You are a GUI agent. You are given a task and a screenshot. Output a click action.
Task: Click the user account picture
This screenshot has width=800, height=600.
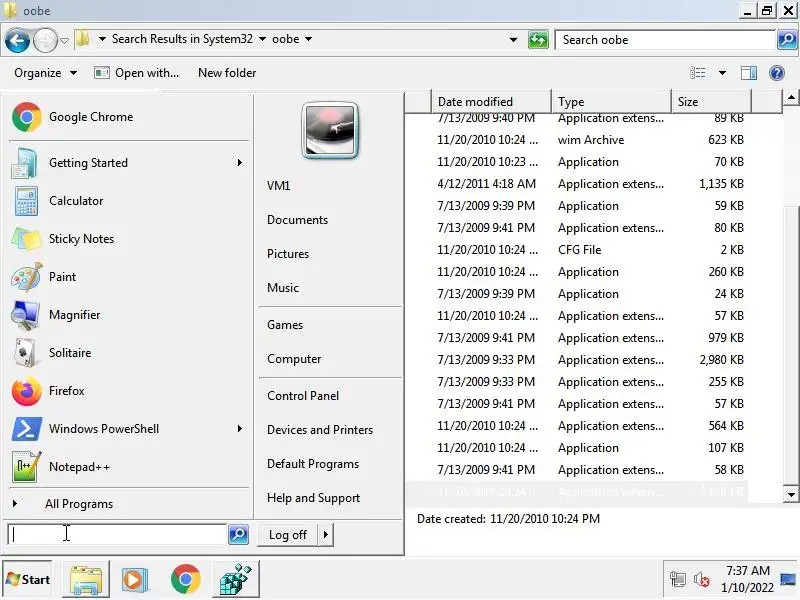click(330, 131)
